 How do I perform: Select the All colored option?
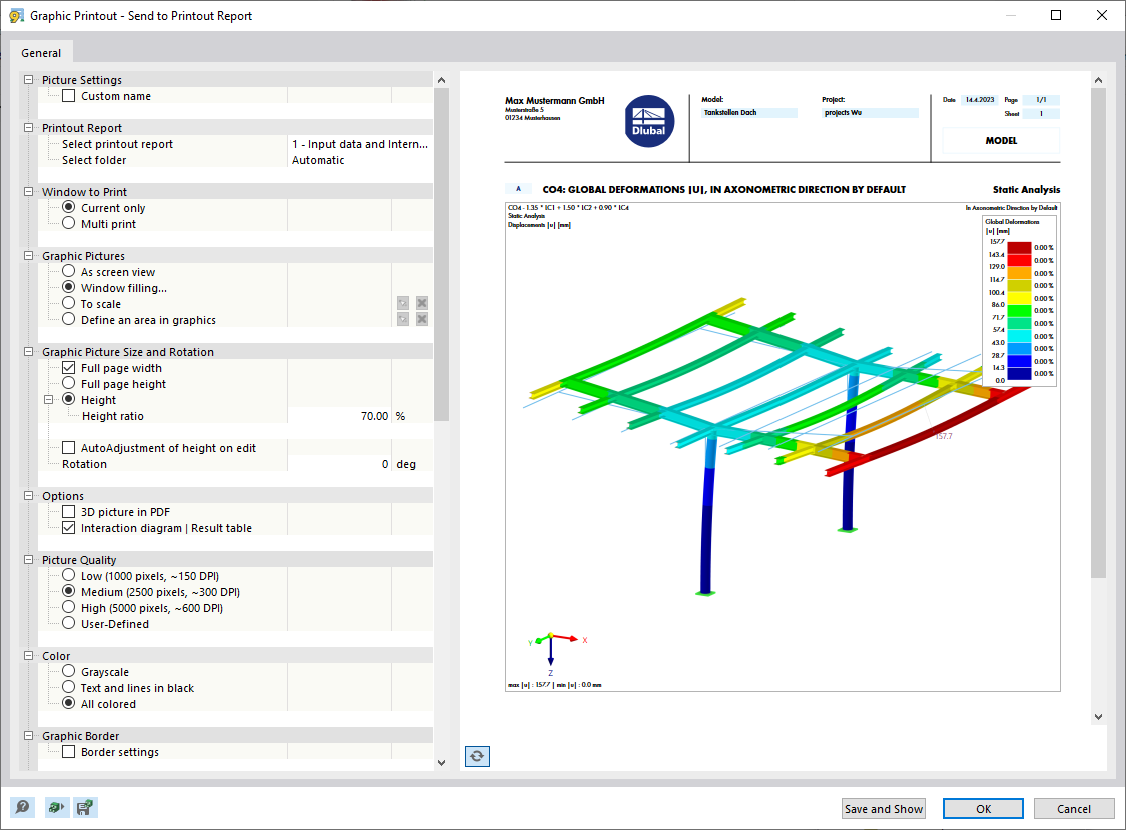68,704
